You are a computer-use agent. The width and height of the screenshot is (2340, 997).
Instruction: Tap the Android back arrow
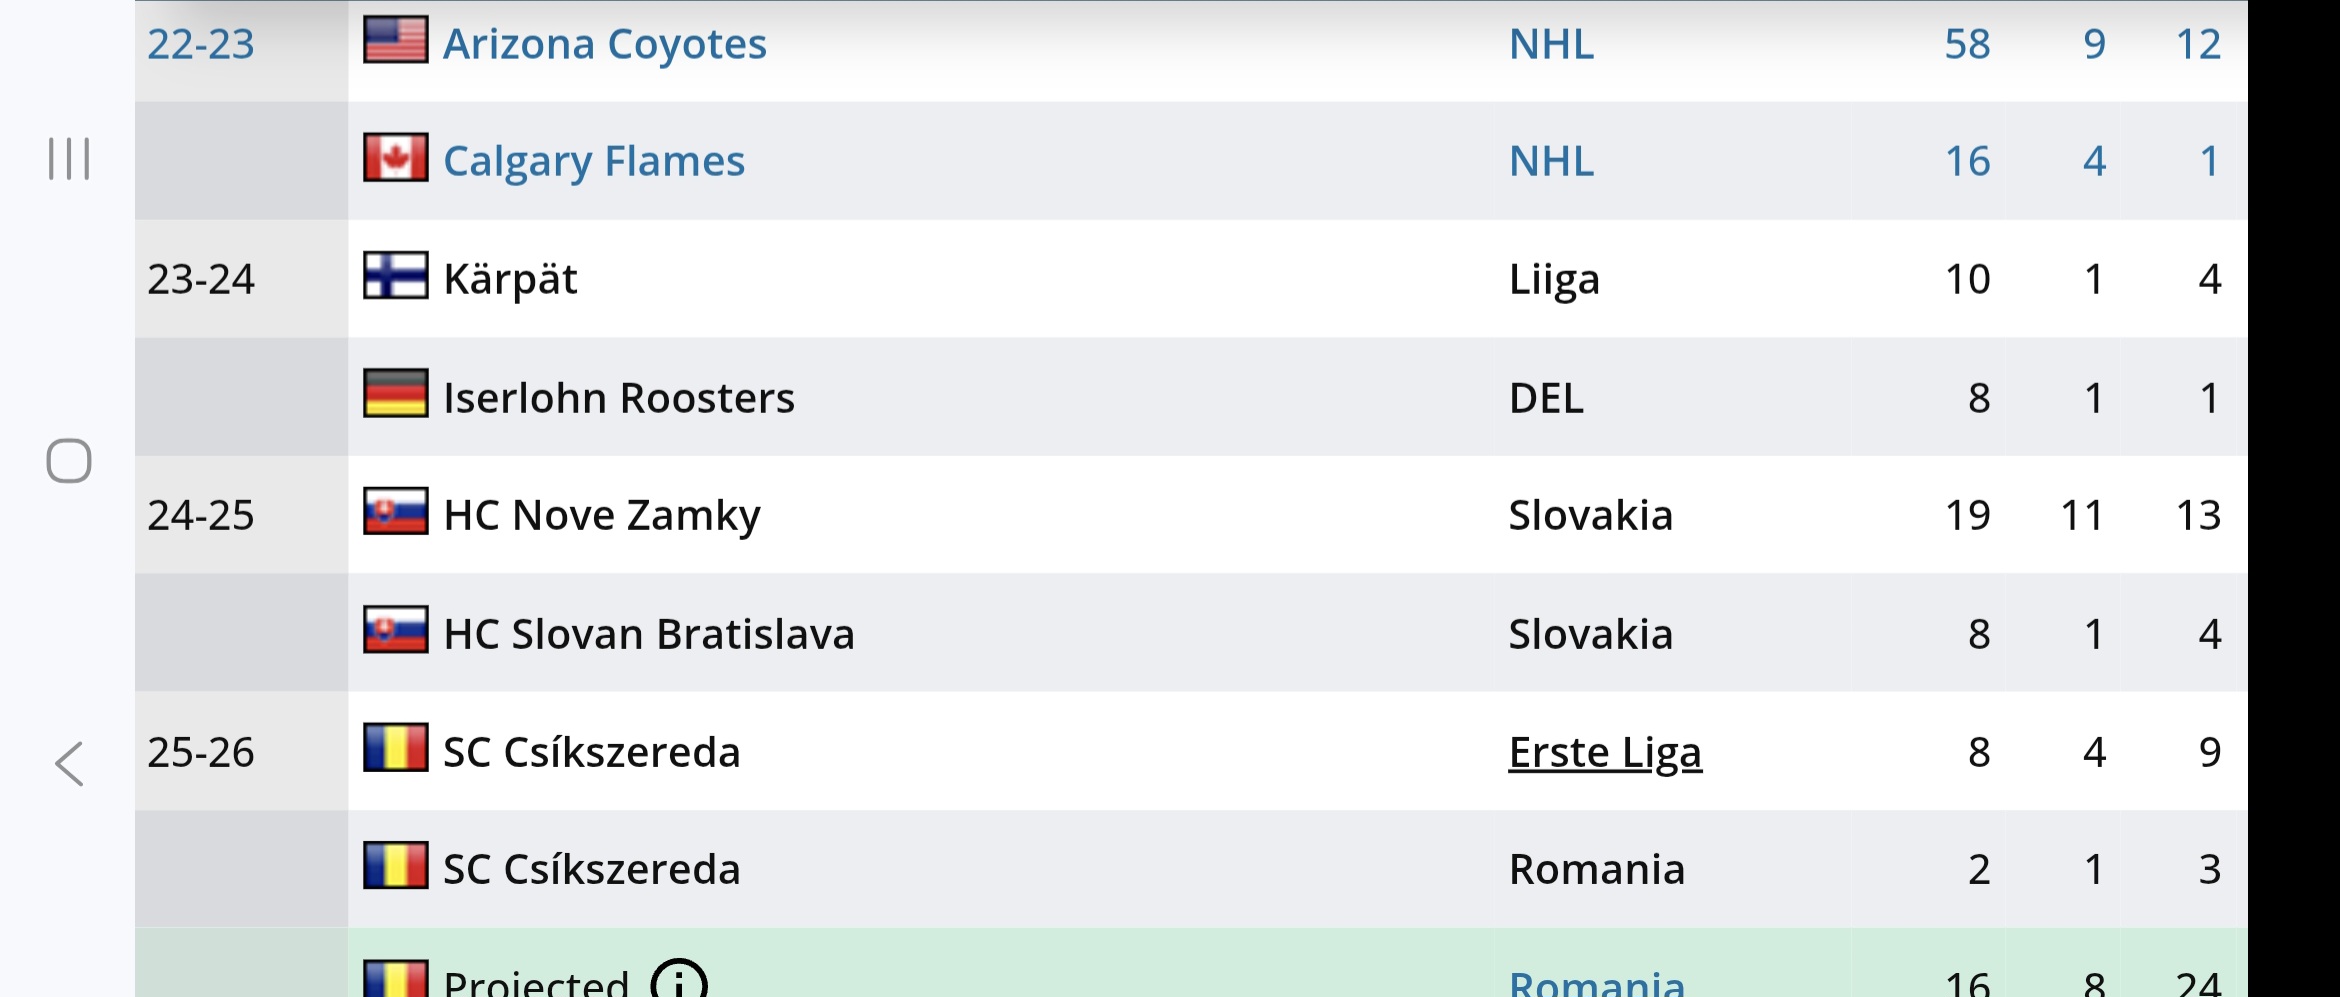(x=69, y=765)
